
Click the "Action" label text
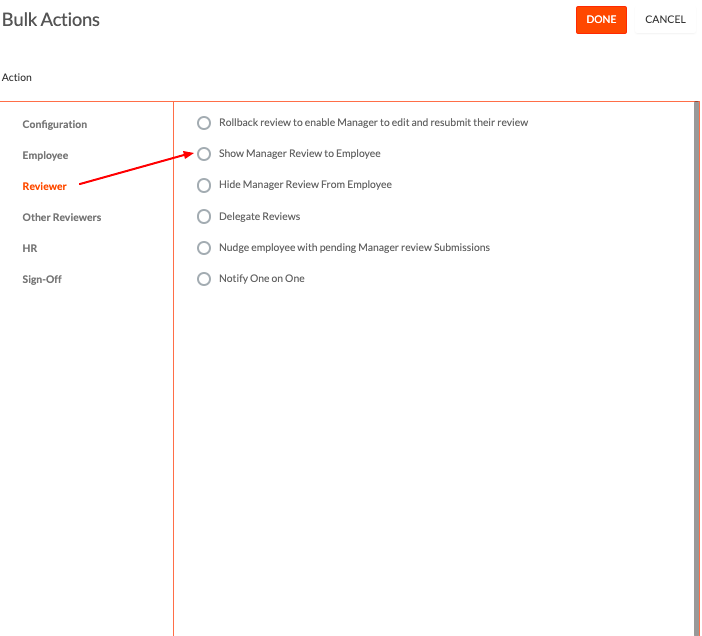(17, 77)
